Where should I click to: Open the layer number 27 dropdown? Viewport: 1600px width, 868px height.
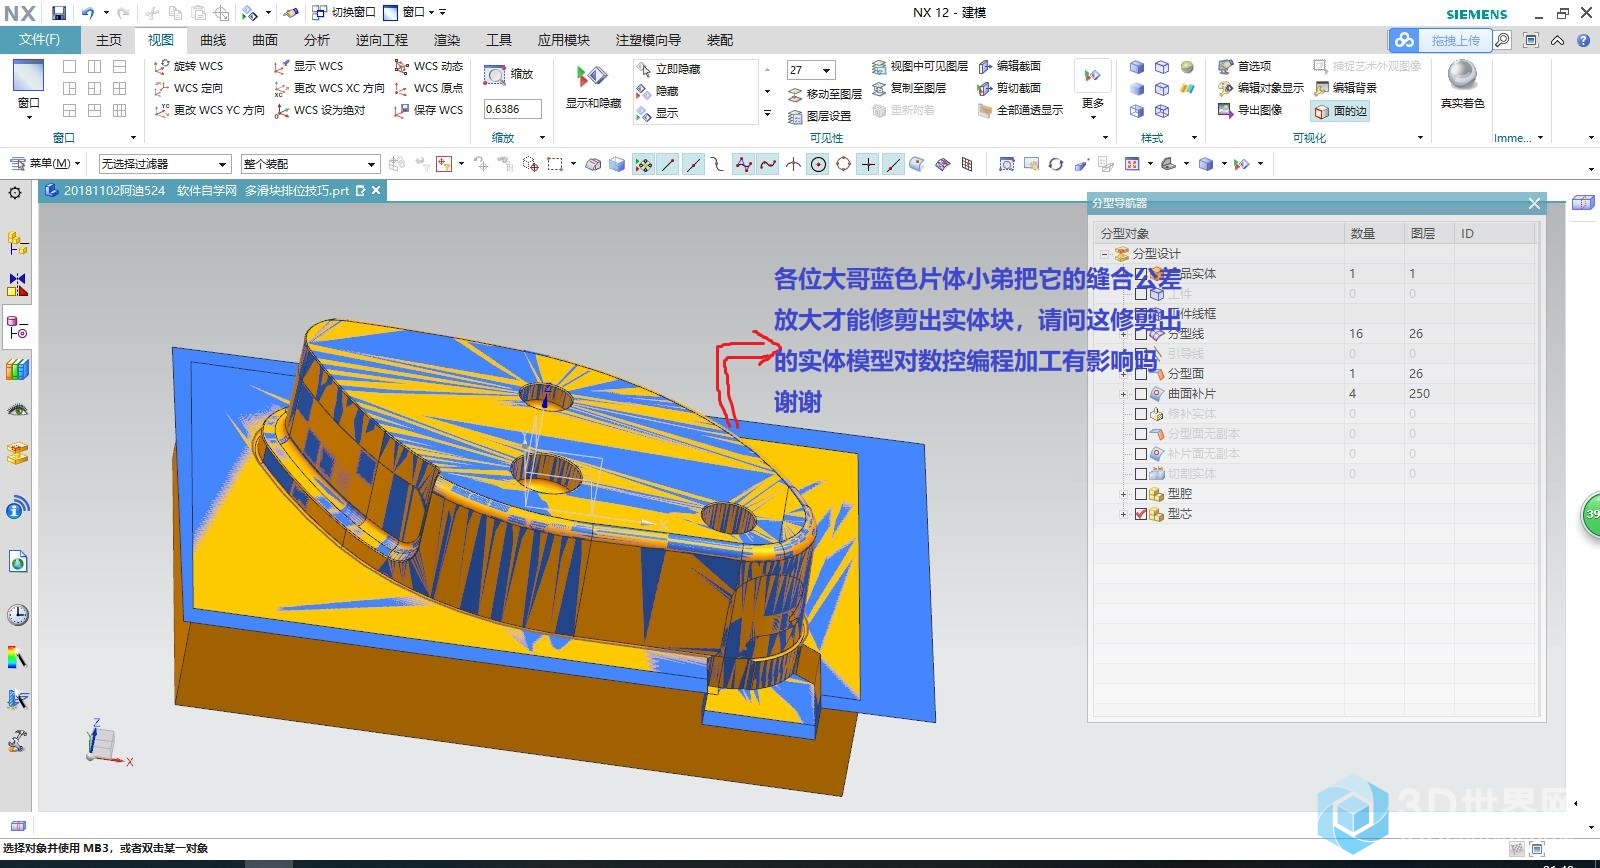click(826, 70)
